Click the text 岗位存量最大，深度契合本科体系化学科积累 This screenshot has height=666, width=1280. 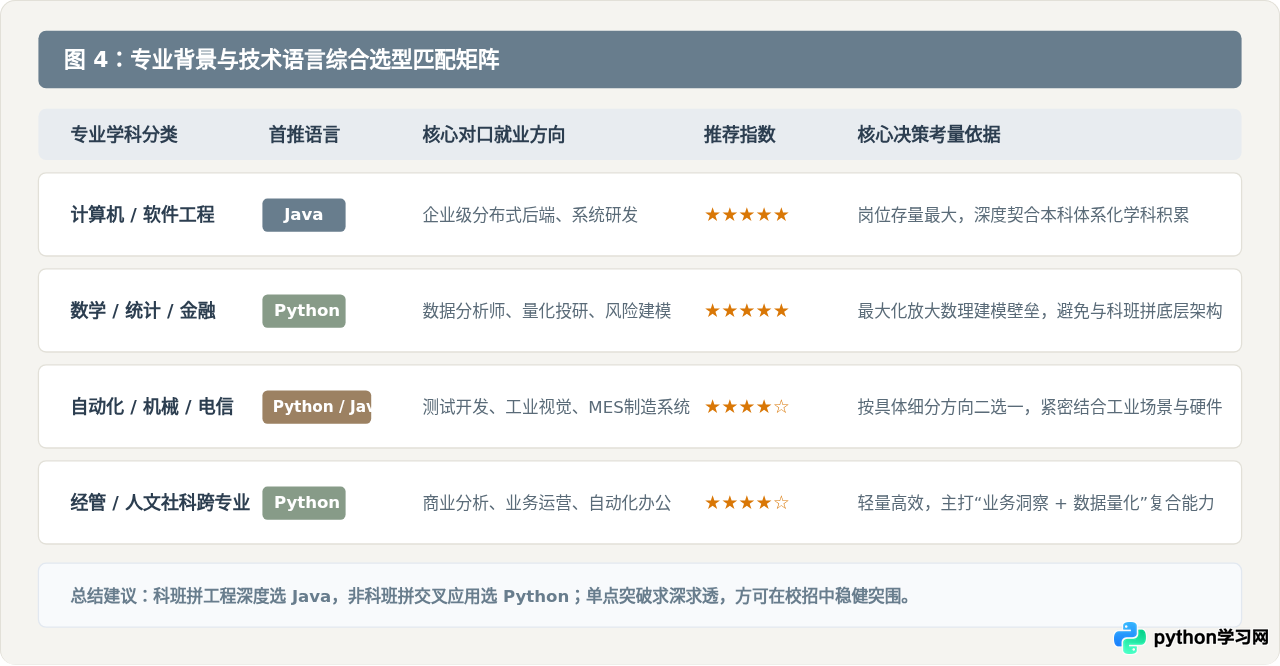(1023, 215)
